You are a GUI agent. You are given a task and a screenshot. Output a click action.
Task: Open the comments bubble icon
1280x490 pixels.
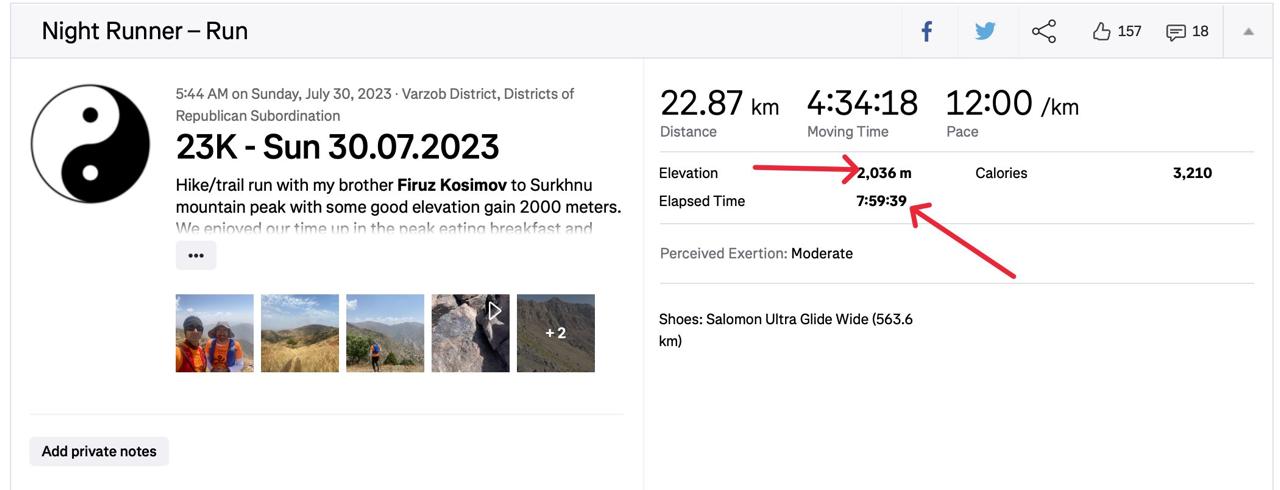tap(1176, 32)
